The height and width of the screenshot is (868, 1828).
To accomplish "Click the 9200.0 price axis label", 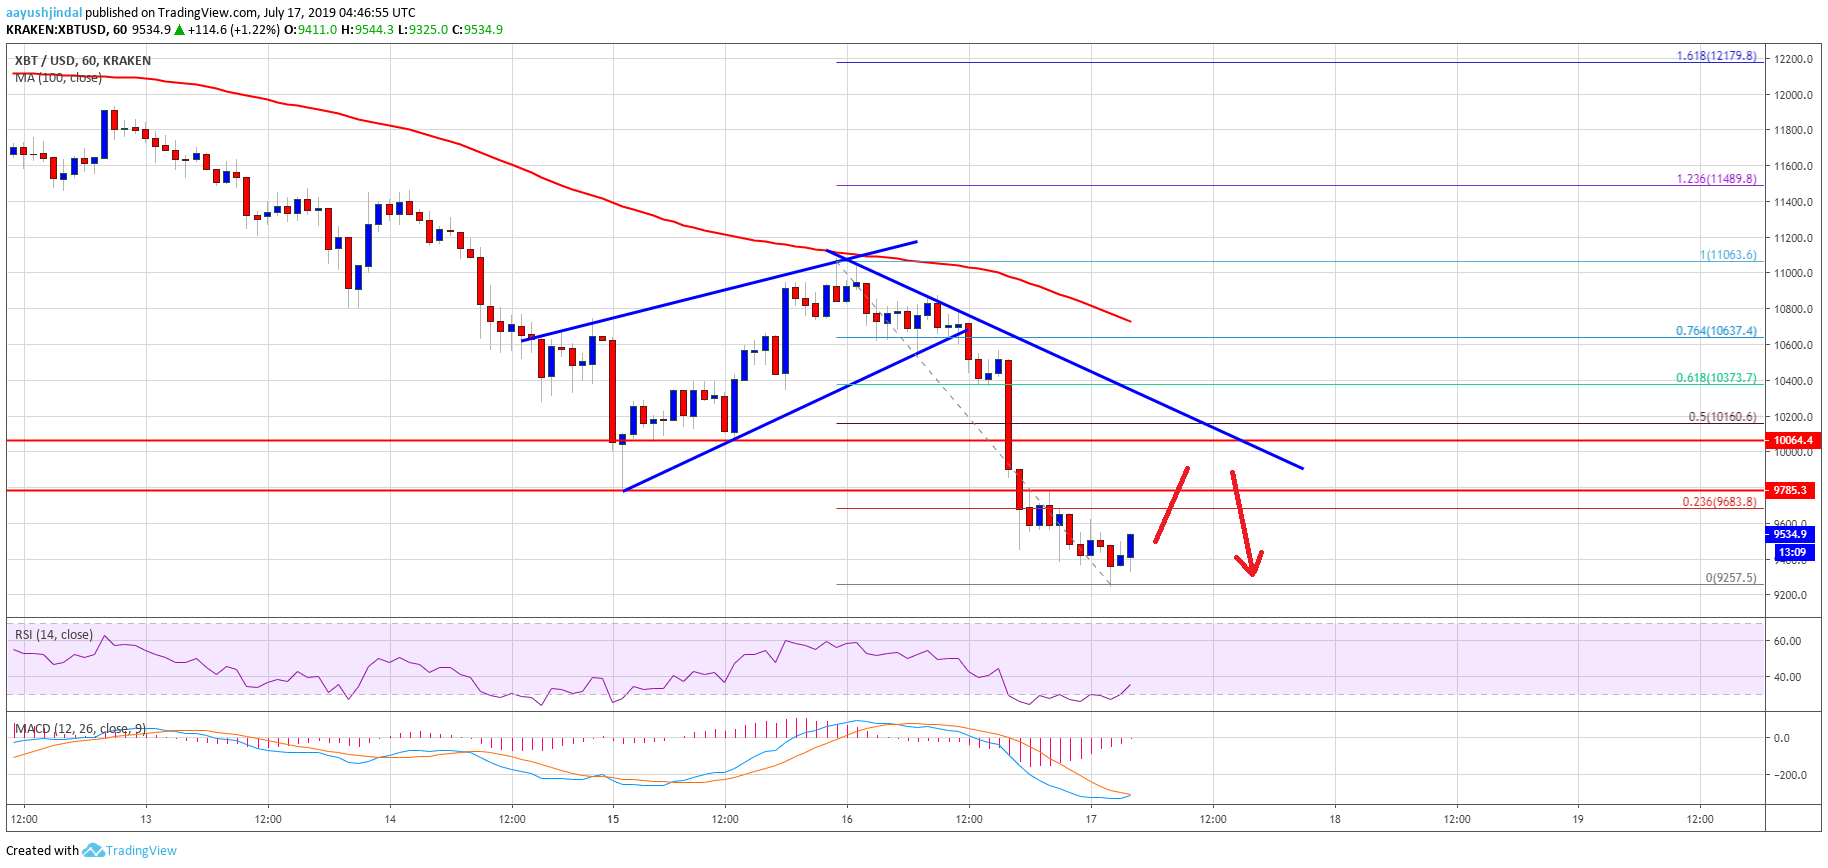I will tap(1790, 595).
